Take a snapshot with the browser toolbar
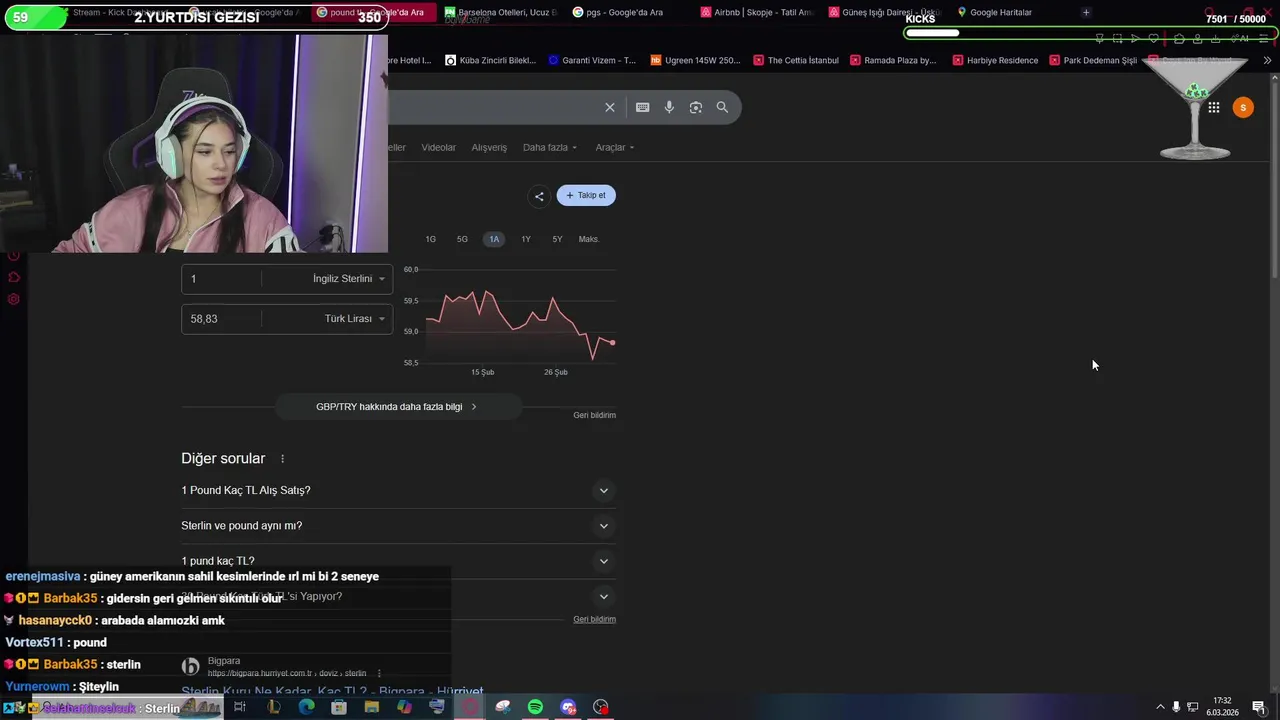Viewport: 1280px width, 720px height. click(x=1117, y=39)
